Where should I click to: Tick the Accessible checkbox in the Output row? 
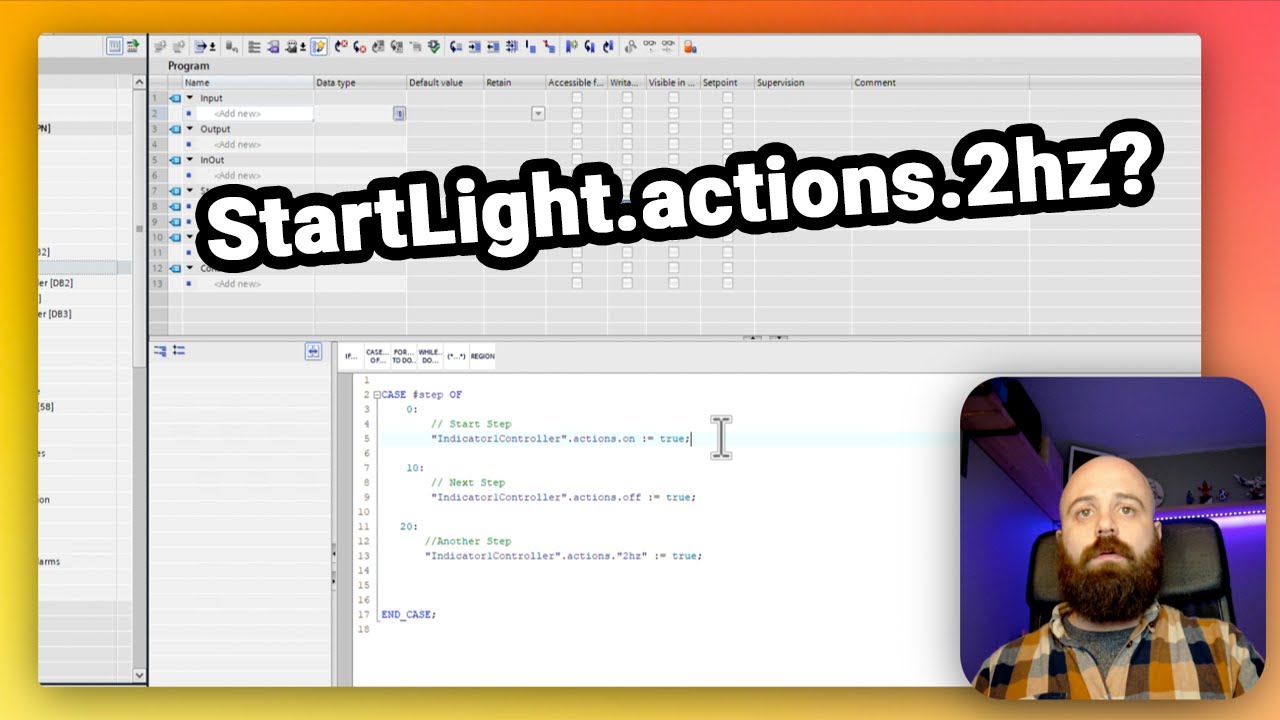pyautogui.click(x=577, y=129)
